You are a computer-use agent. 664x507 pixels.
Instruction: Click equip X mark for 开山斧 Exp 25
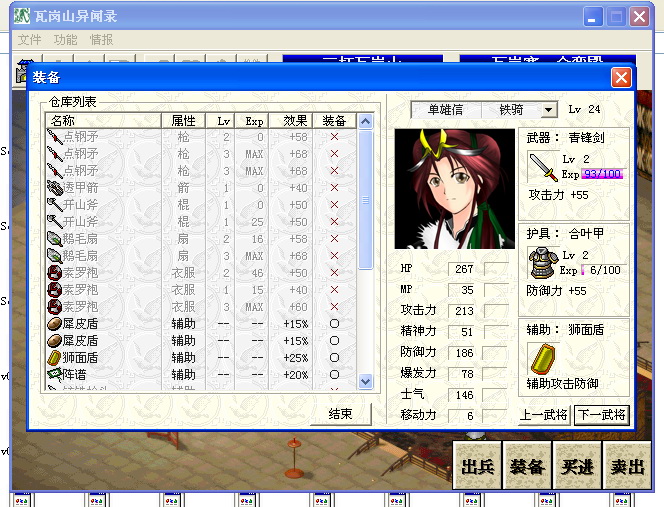[x=334, y=222]
